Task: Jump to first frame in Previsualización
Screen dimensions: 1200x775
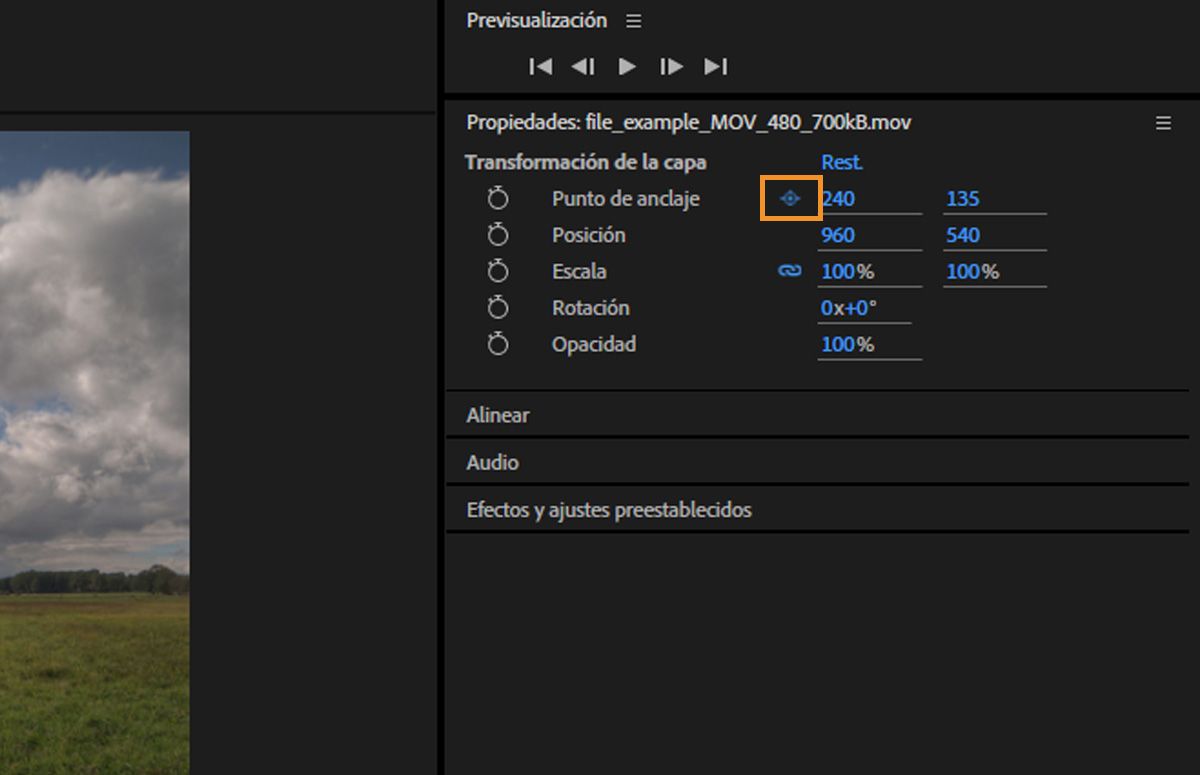Action: tap(541, 66)
